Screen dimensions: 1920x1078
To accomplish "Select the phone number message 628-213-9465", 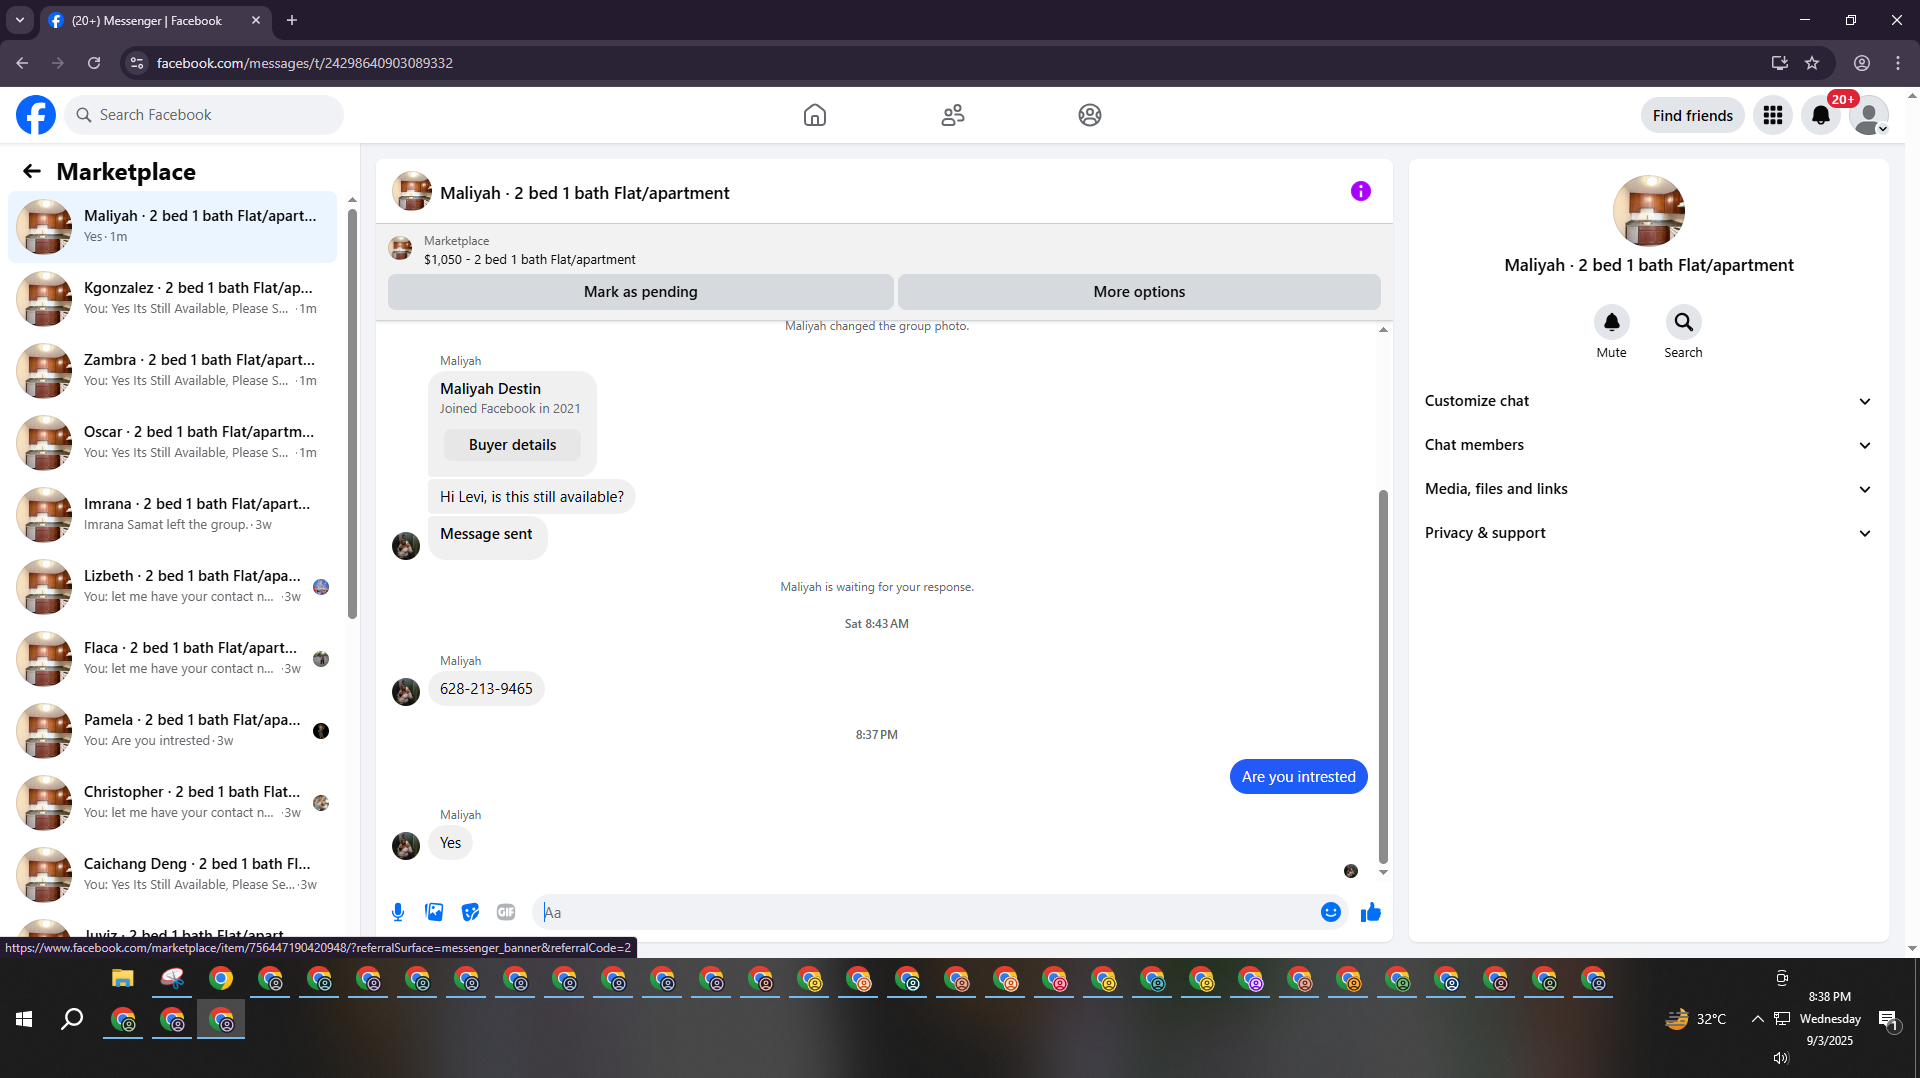I will (486, 689).
